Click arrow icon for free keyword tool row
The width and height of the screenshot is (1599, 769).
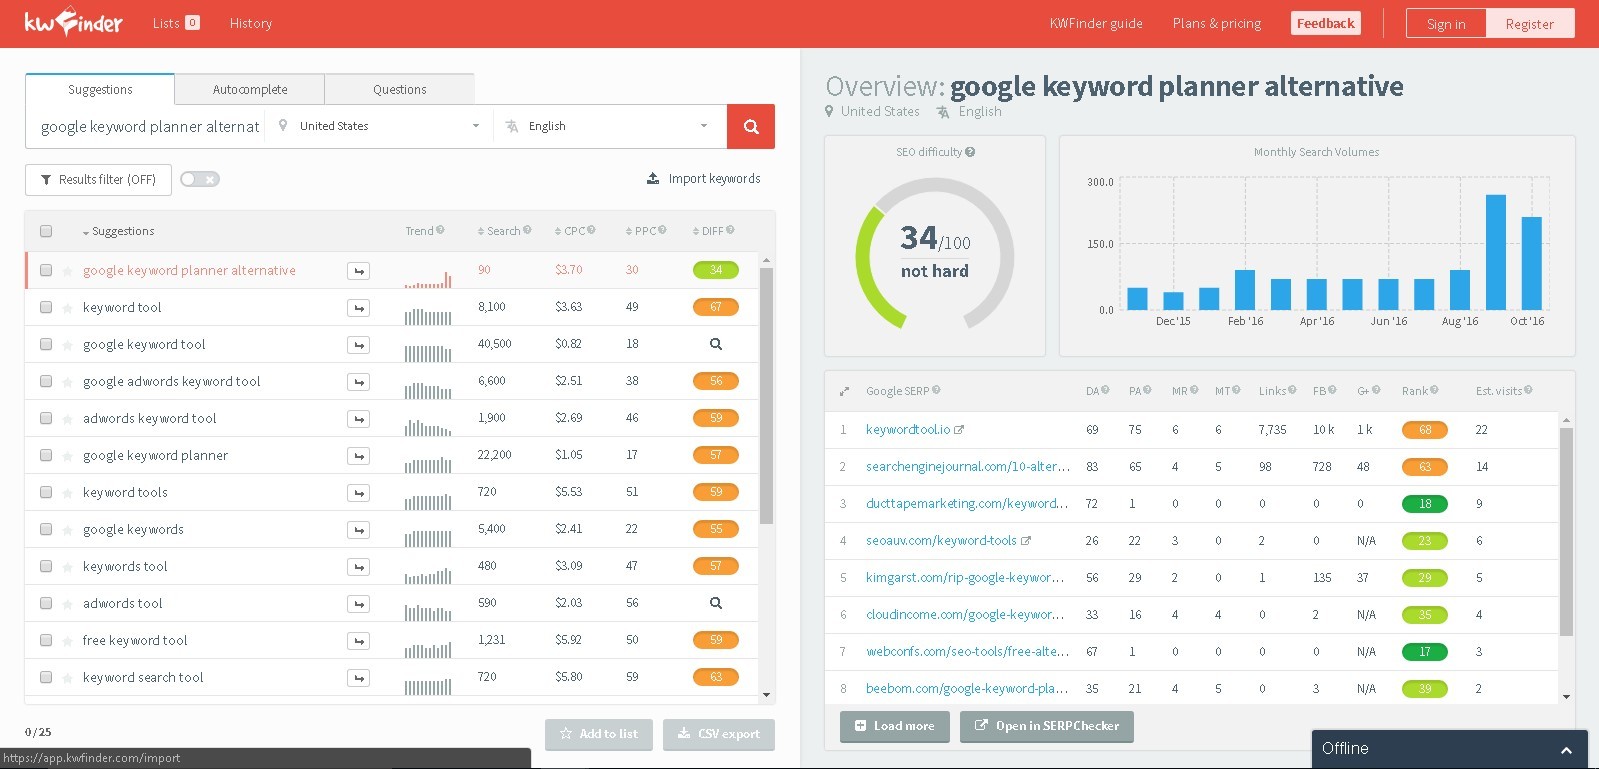click(359, 641)
